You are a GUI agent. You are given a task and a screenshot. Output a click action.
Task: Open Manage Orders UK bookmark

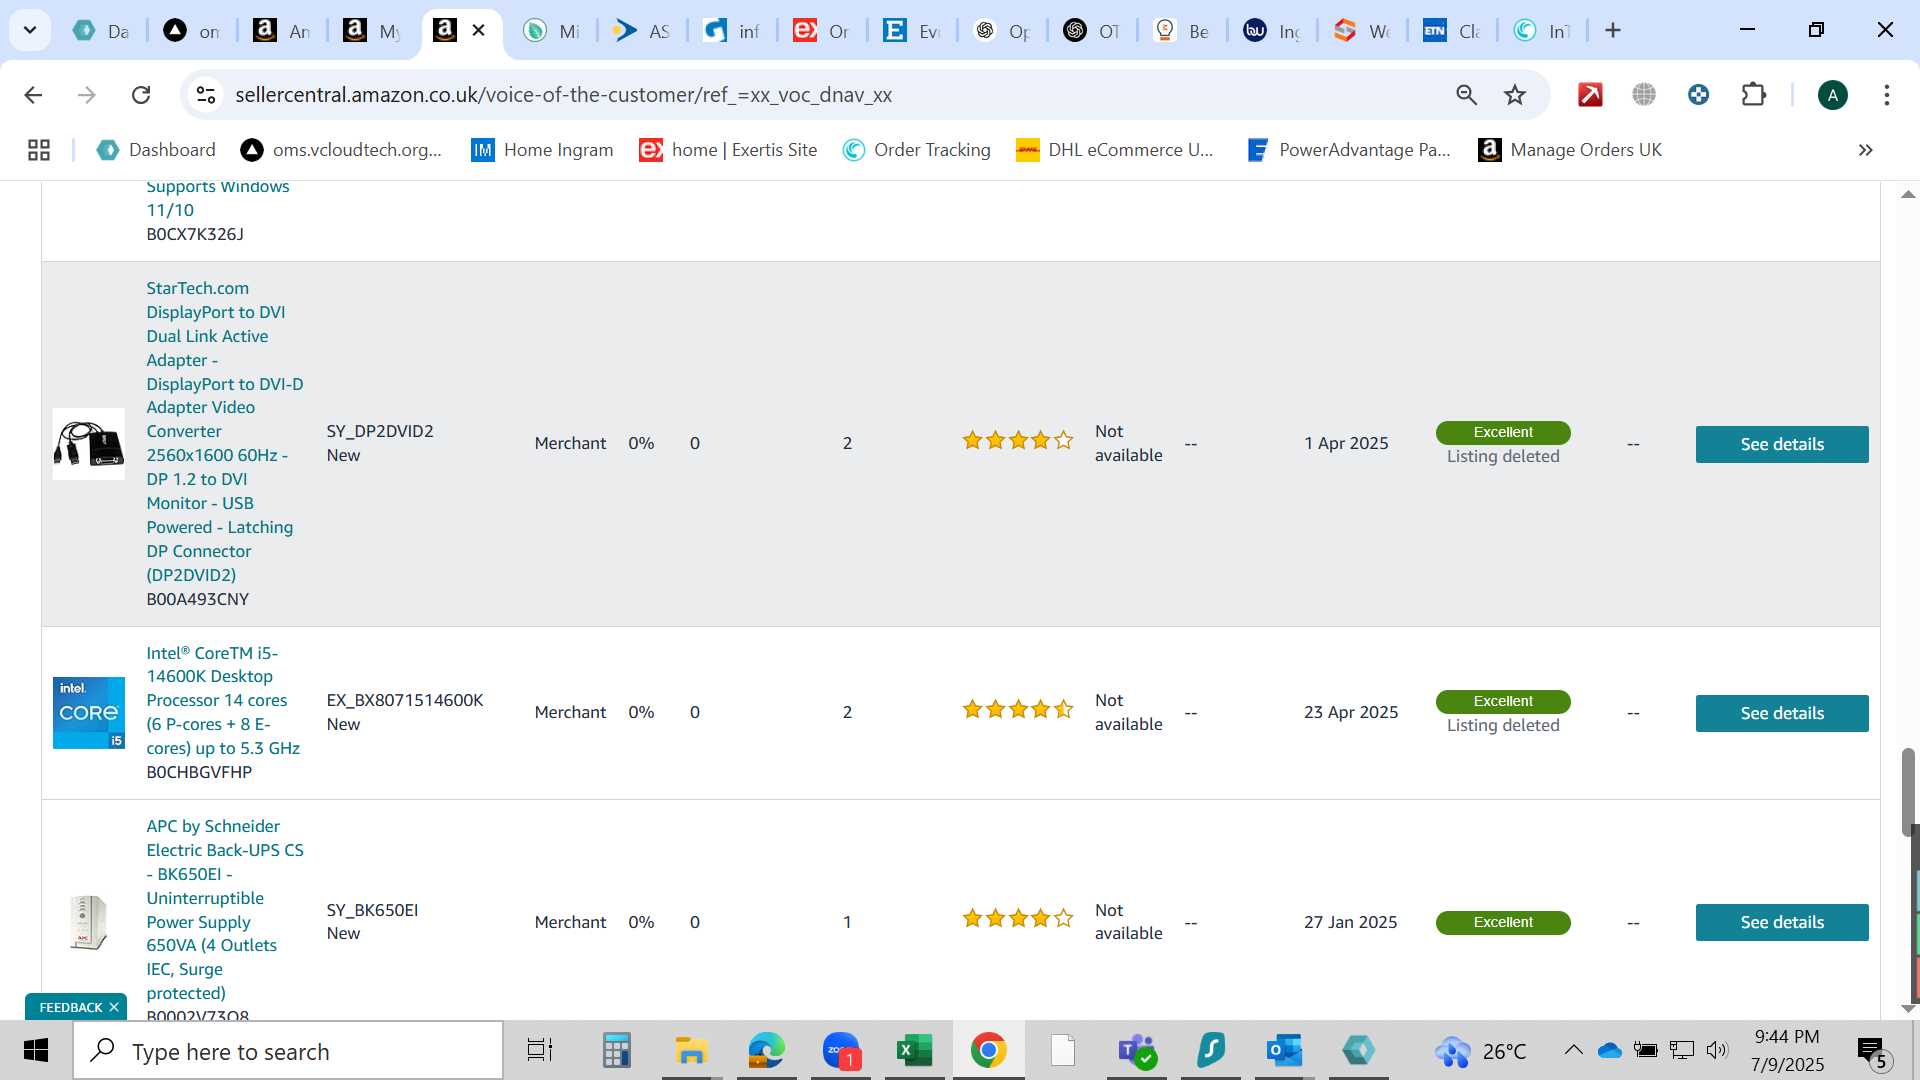coord(1570,150)
